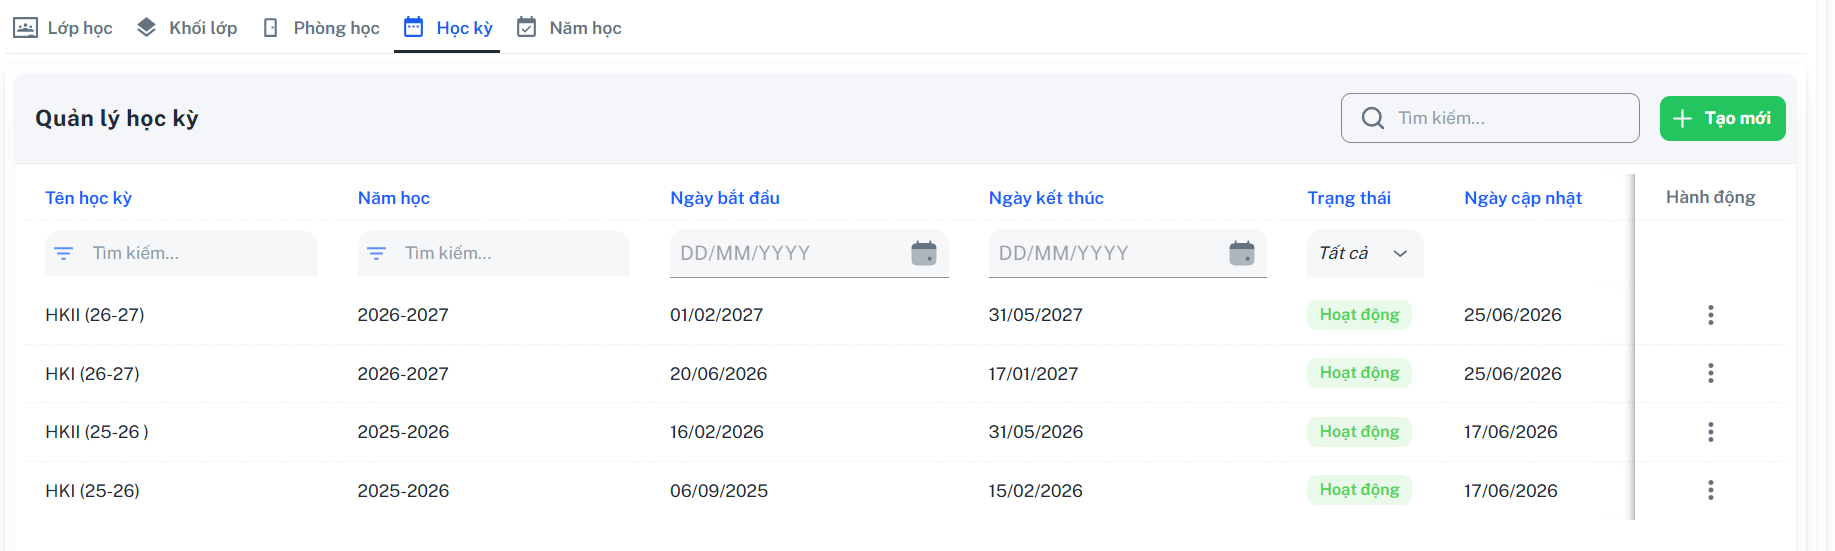Click end date 31/05/2027
Viewport: 1835px width, 551px height.
pyautogui.click(x=1035, y=315)
